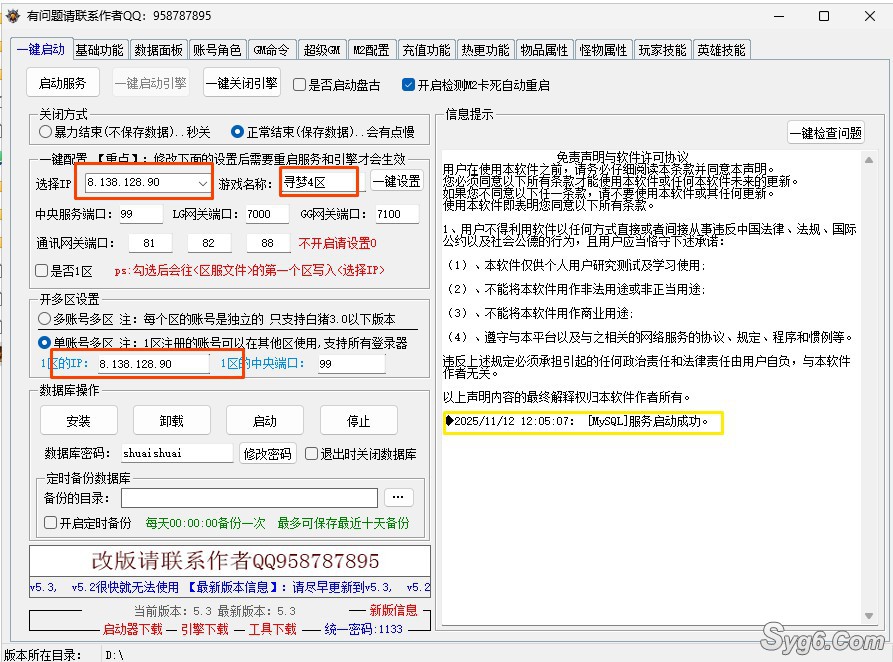Click the 修改密码 button
The image size is (893, 662).
point(268,453)
